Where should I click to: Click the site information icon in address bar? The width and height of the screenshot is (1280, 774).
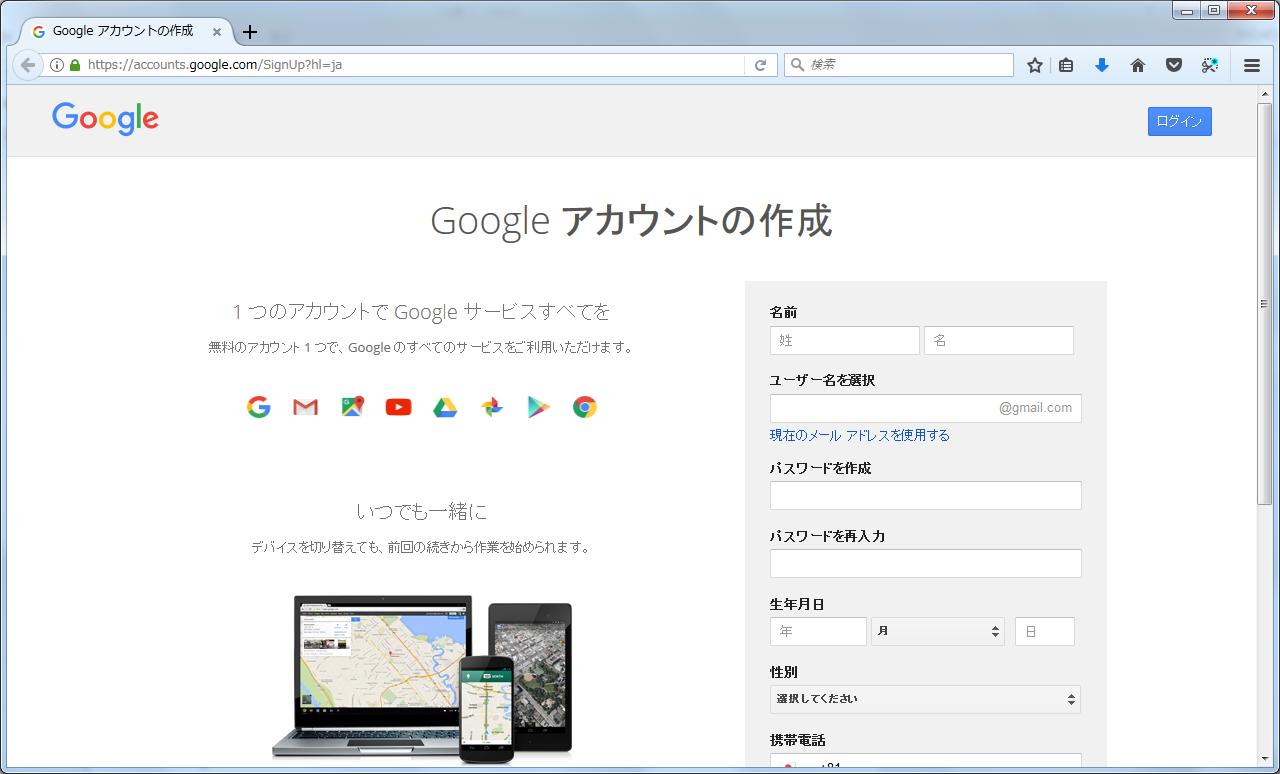[57, 65]
